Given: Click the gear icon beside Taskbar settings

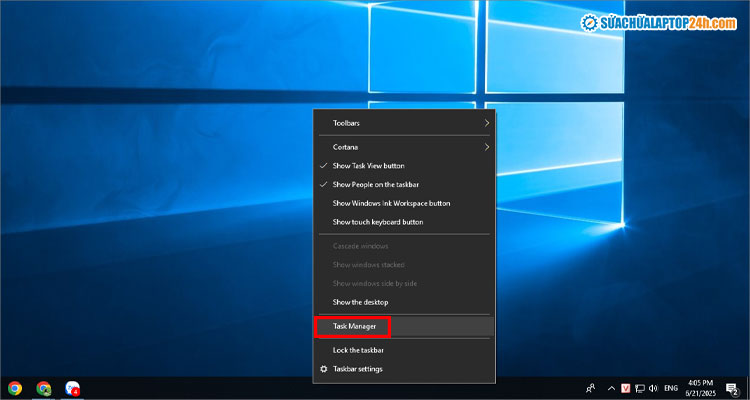Looking at the screenshot, I should pos(324,369).
